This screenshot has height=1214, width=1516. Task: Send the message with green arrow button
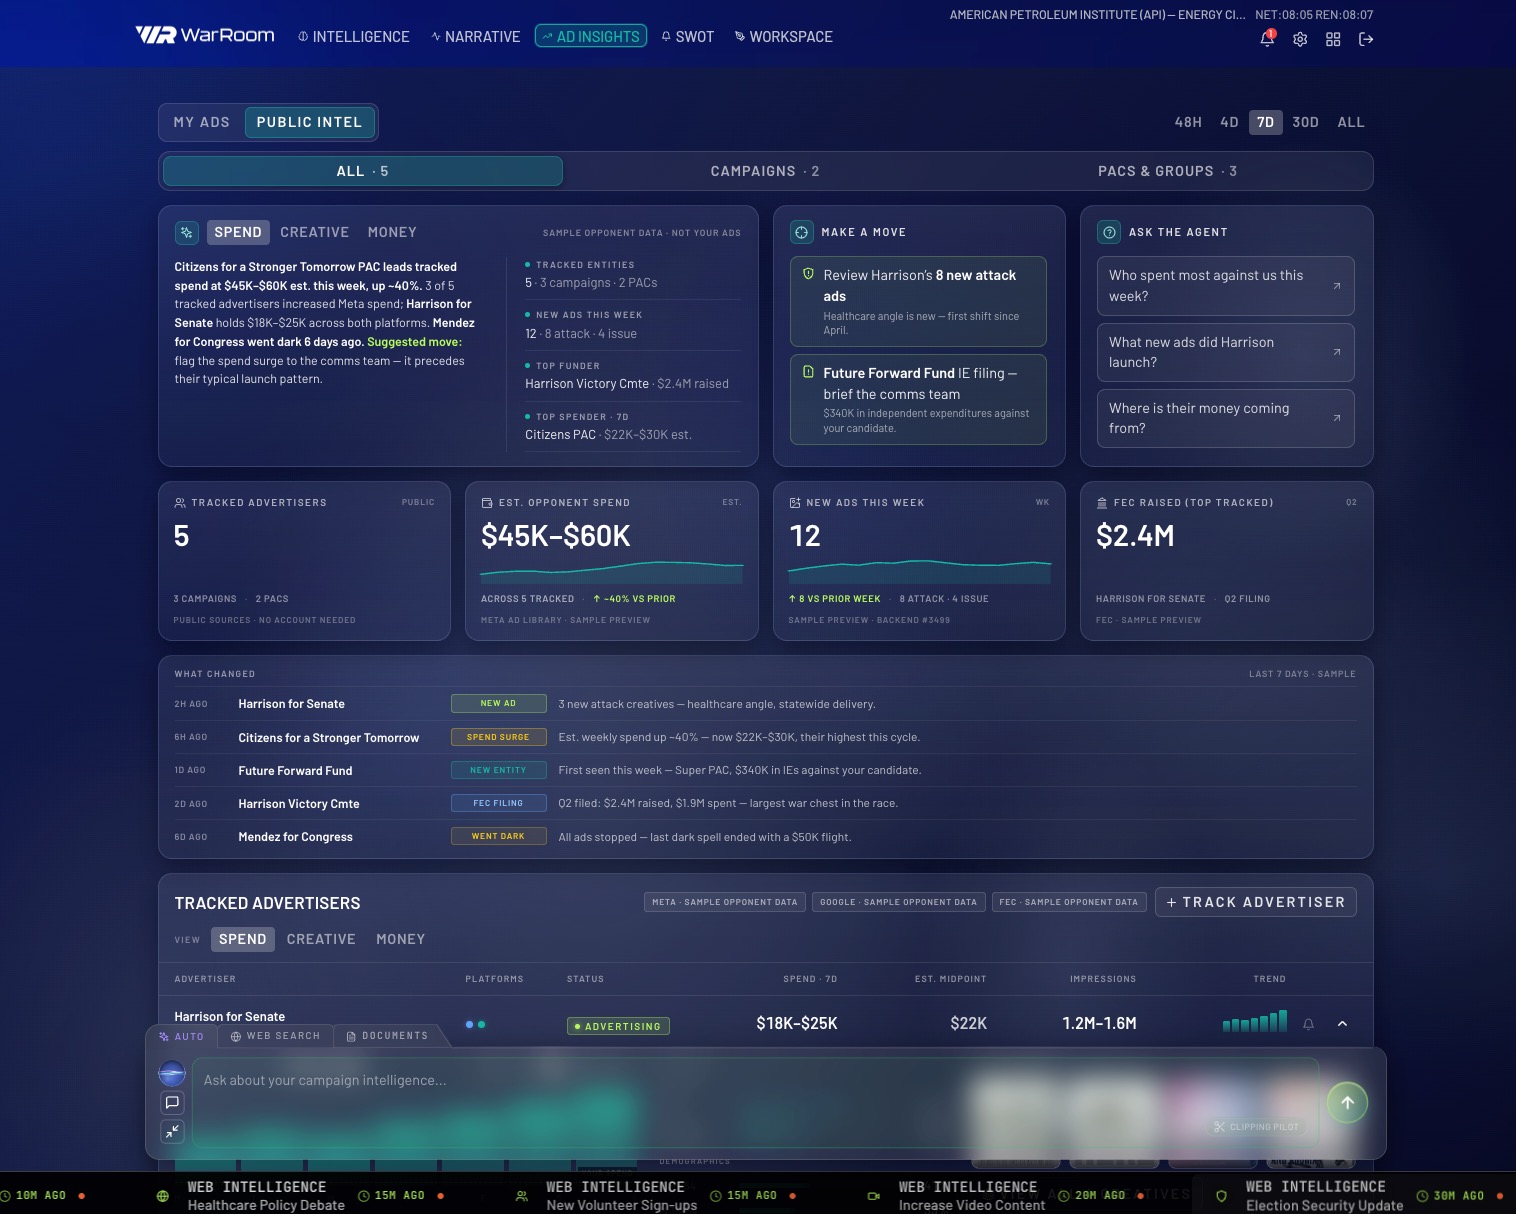click(1347, 1102)
